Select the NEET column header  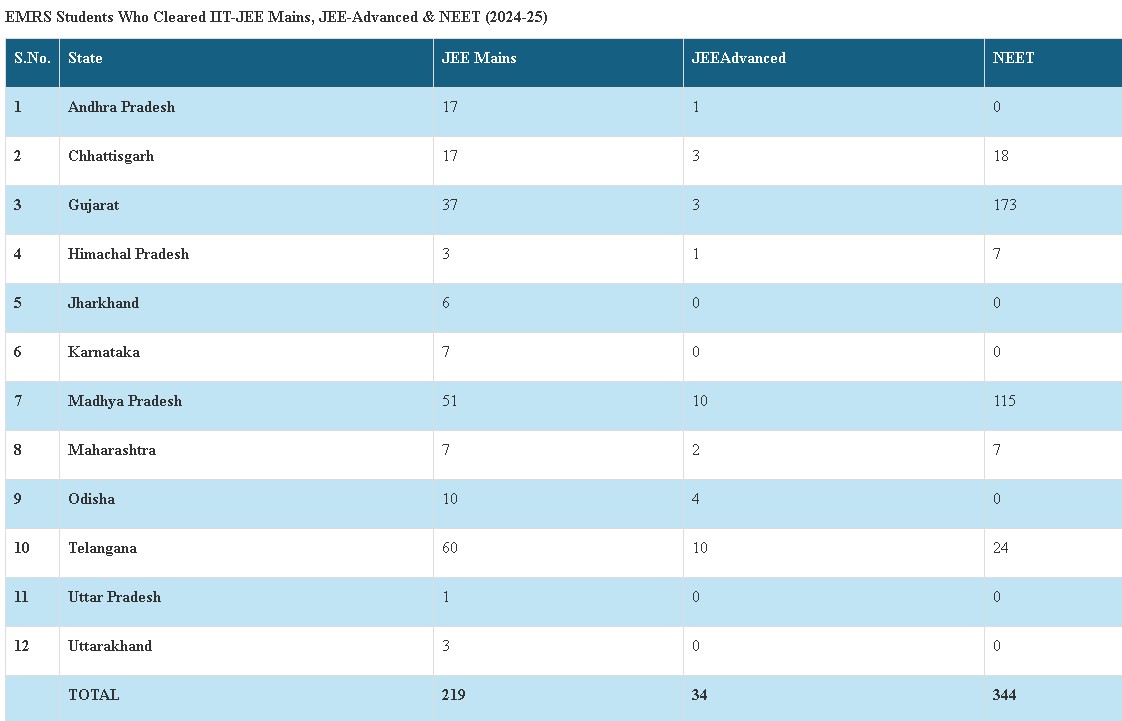tap(1013, 58)
